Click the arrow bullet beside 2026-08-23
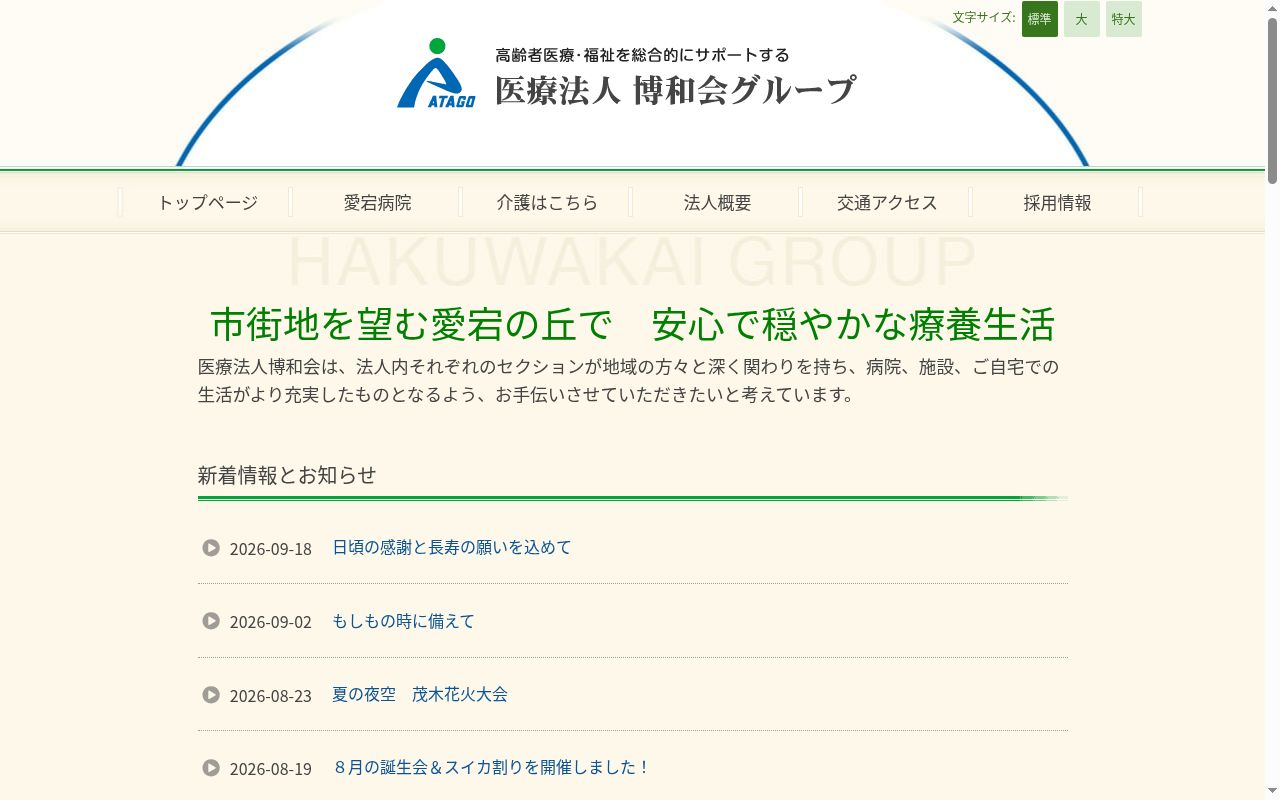 [211, 694]
